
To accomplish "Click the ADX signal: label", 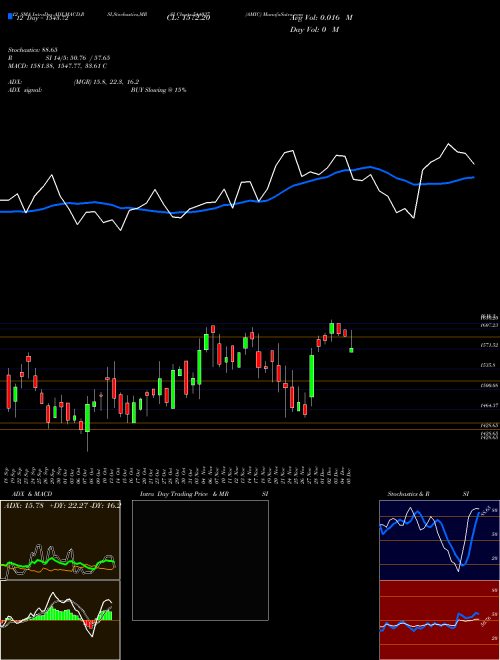I will pos(25,90).
